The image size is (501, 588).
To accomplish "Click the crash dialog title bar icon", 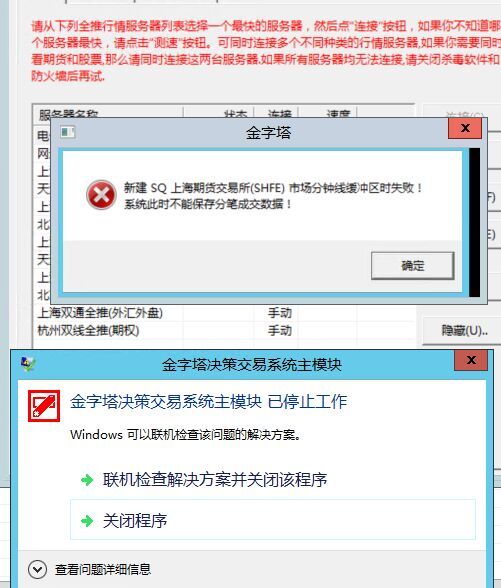I will pyautogui.click(x=28, y=363).
